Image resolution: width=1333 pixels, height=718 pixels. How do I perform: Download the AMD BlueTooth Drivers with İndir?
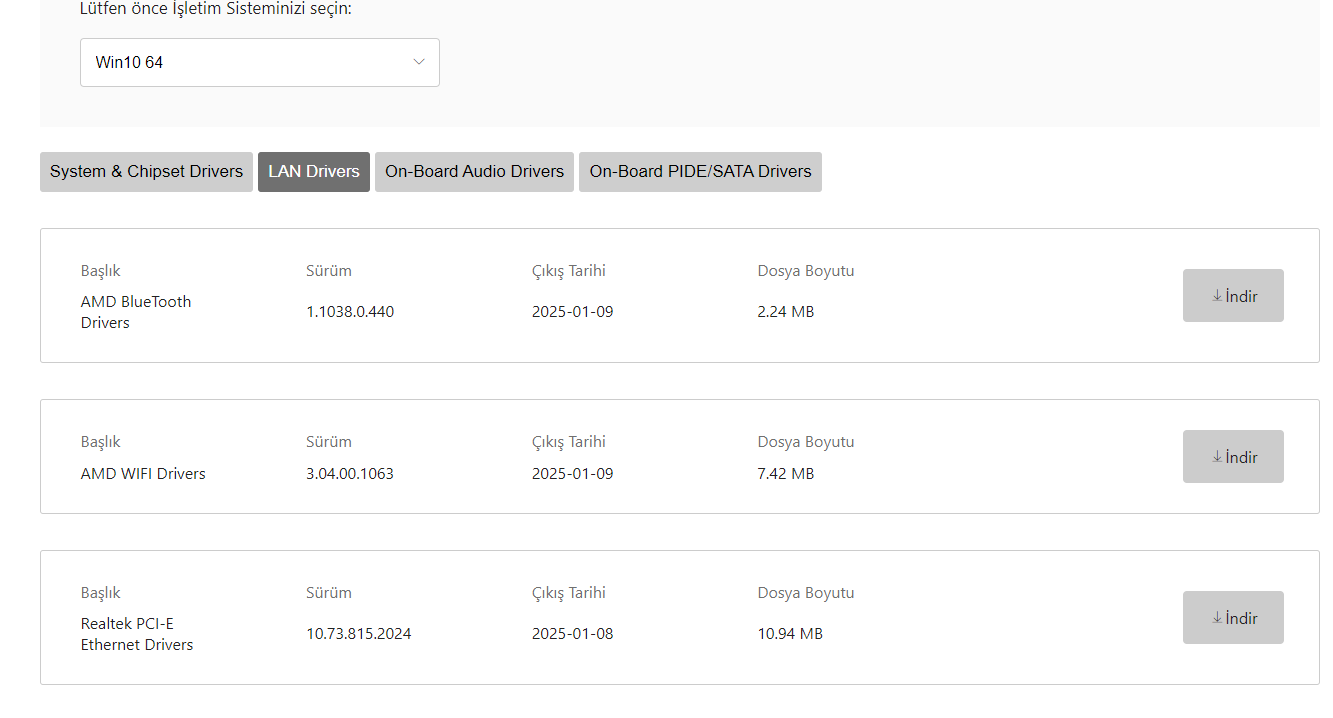pos(1233,296)
